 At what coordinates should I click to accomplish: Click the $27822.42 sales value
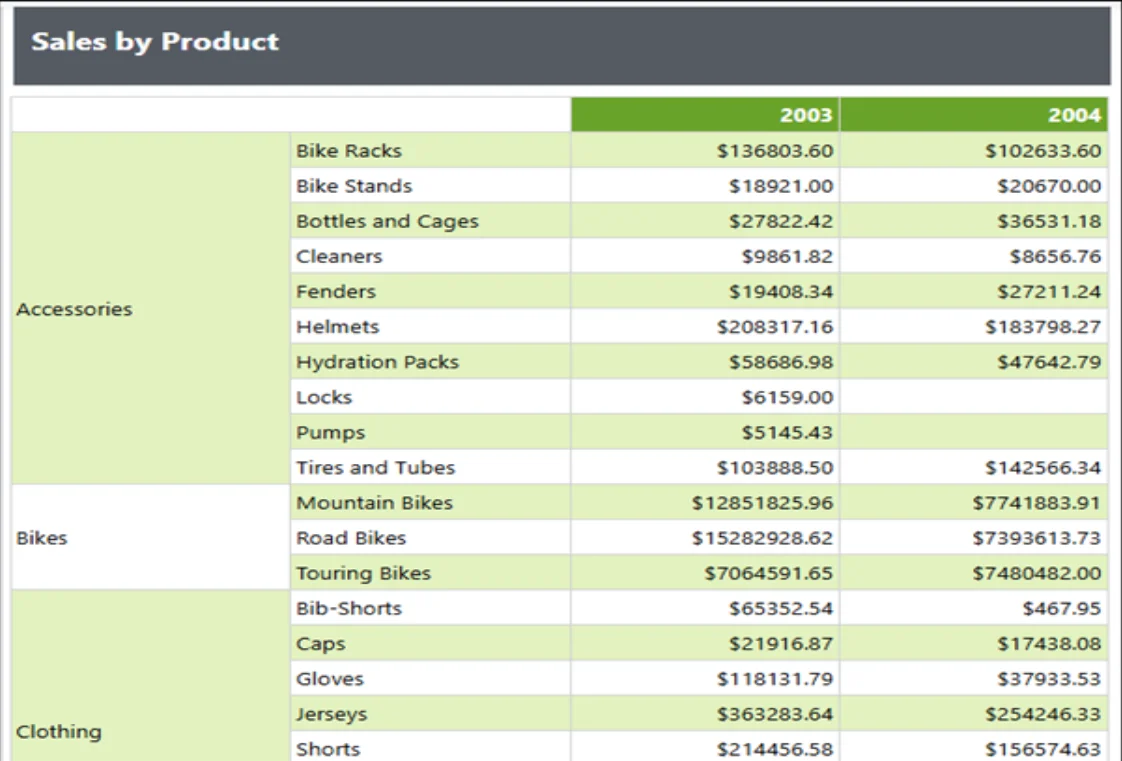coord(781,221)
